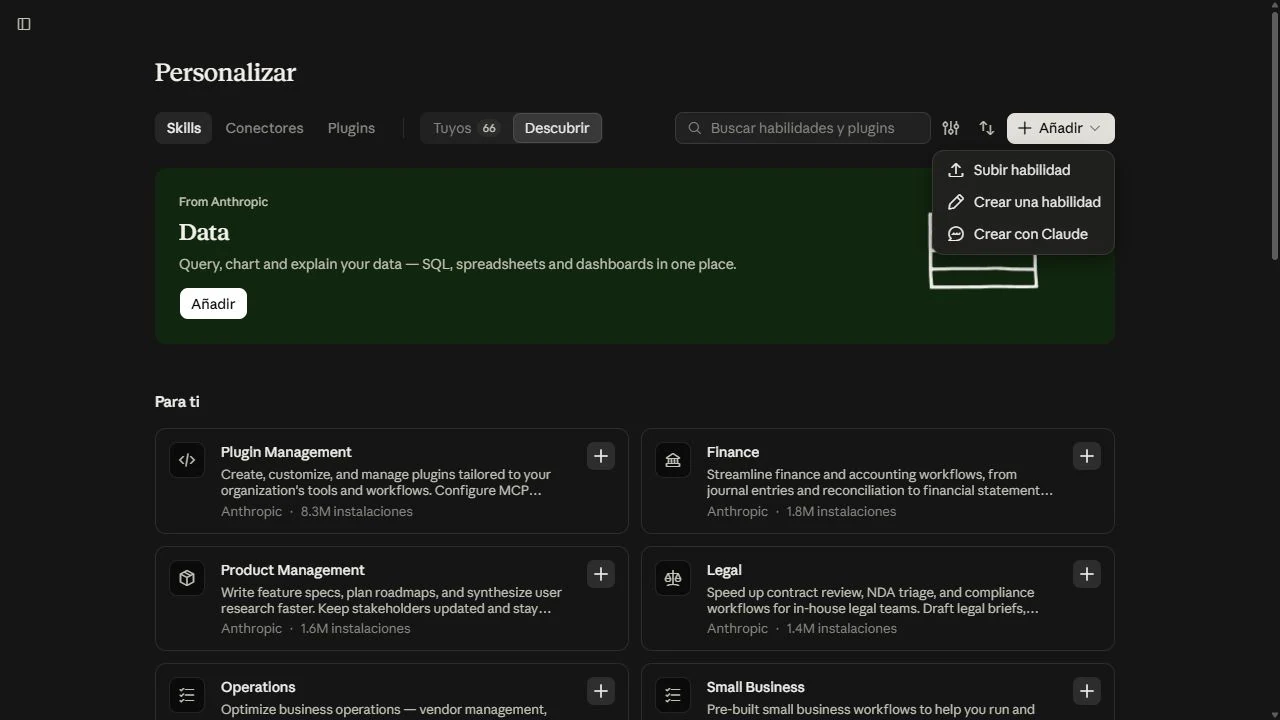Open the Skills tab

coord(183,128)
